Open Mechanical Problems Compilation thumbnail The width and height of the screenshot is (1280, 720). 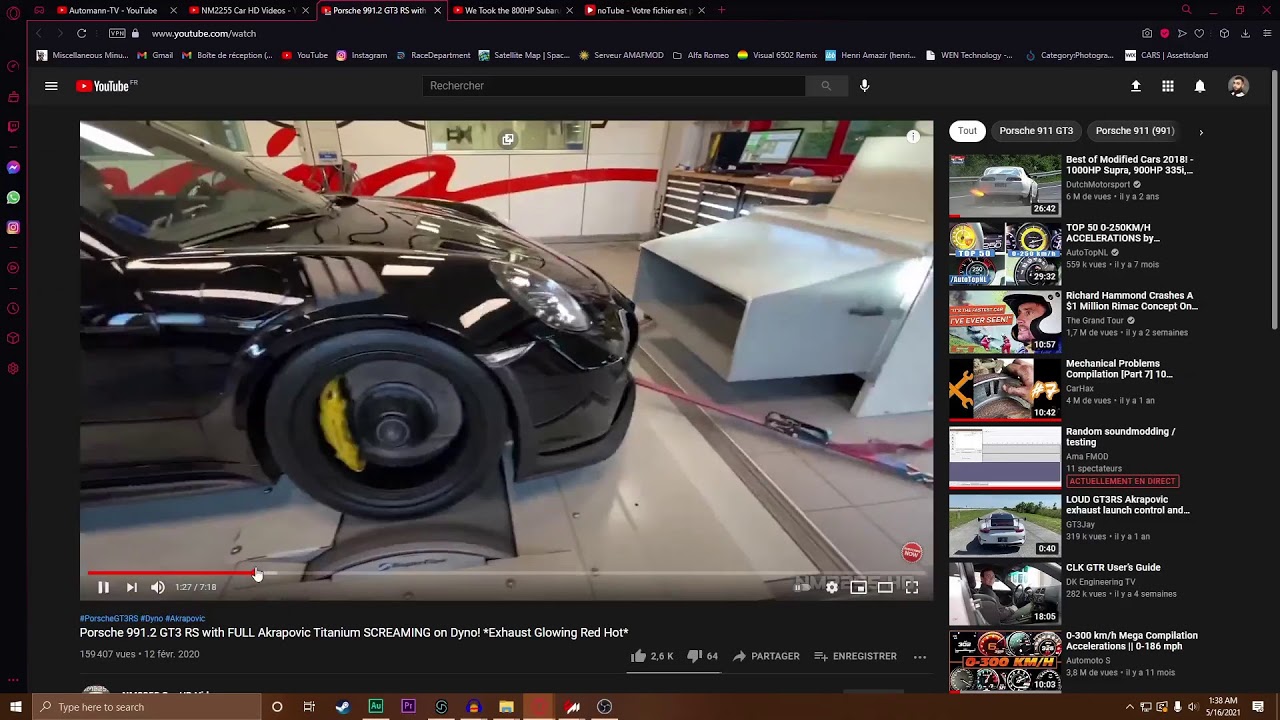1005,390
